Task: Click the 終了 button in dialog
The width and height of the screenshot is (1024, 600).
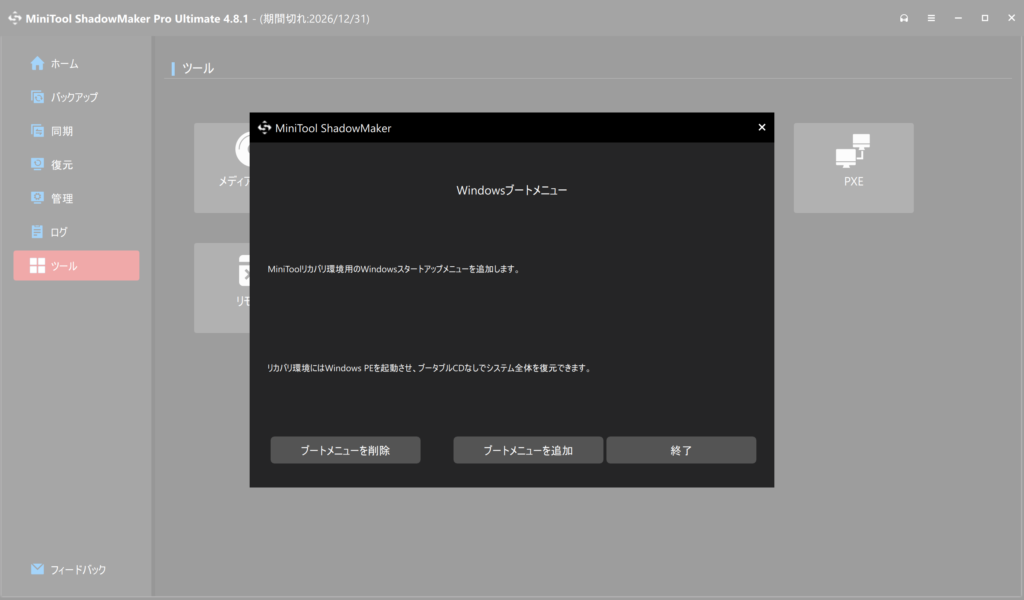Action: tap(680, 450)
